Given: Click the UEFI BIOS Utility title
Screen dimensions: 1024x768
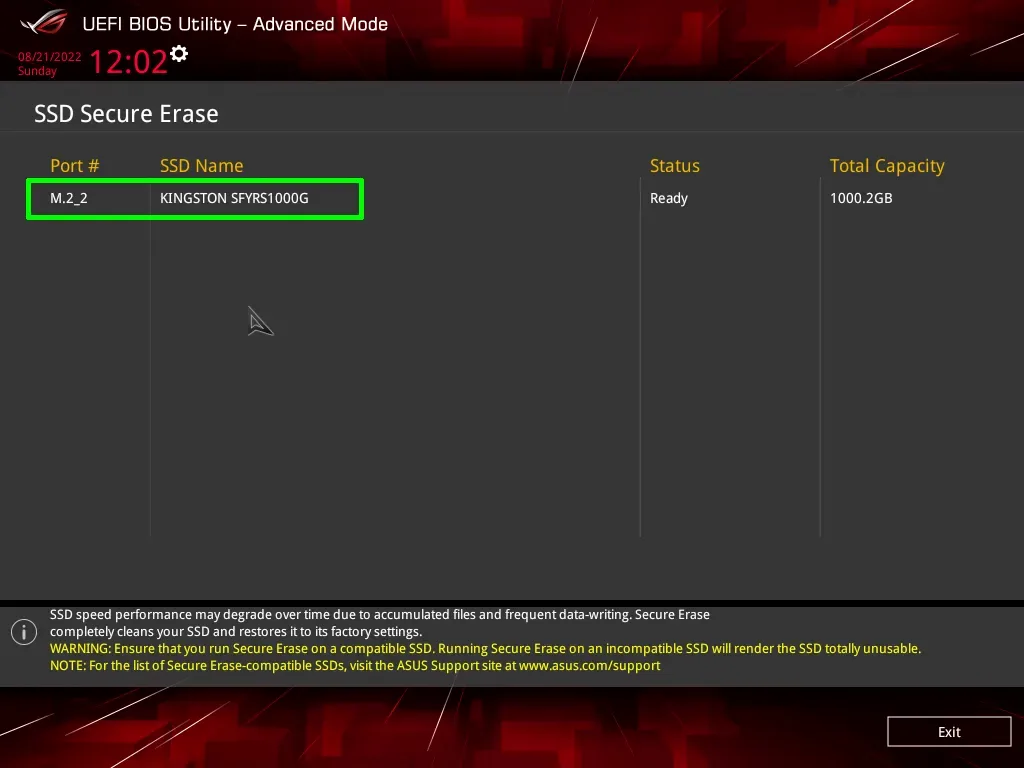Looking at the screenshot, I should tap(234, 24).
